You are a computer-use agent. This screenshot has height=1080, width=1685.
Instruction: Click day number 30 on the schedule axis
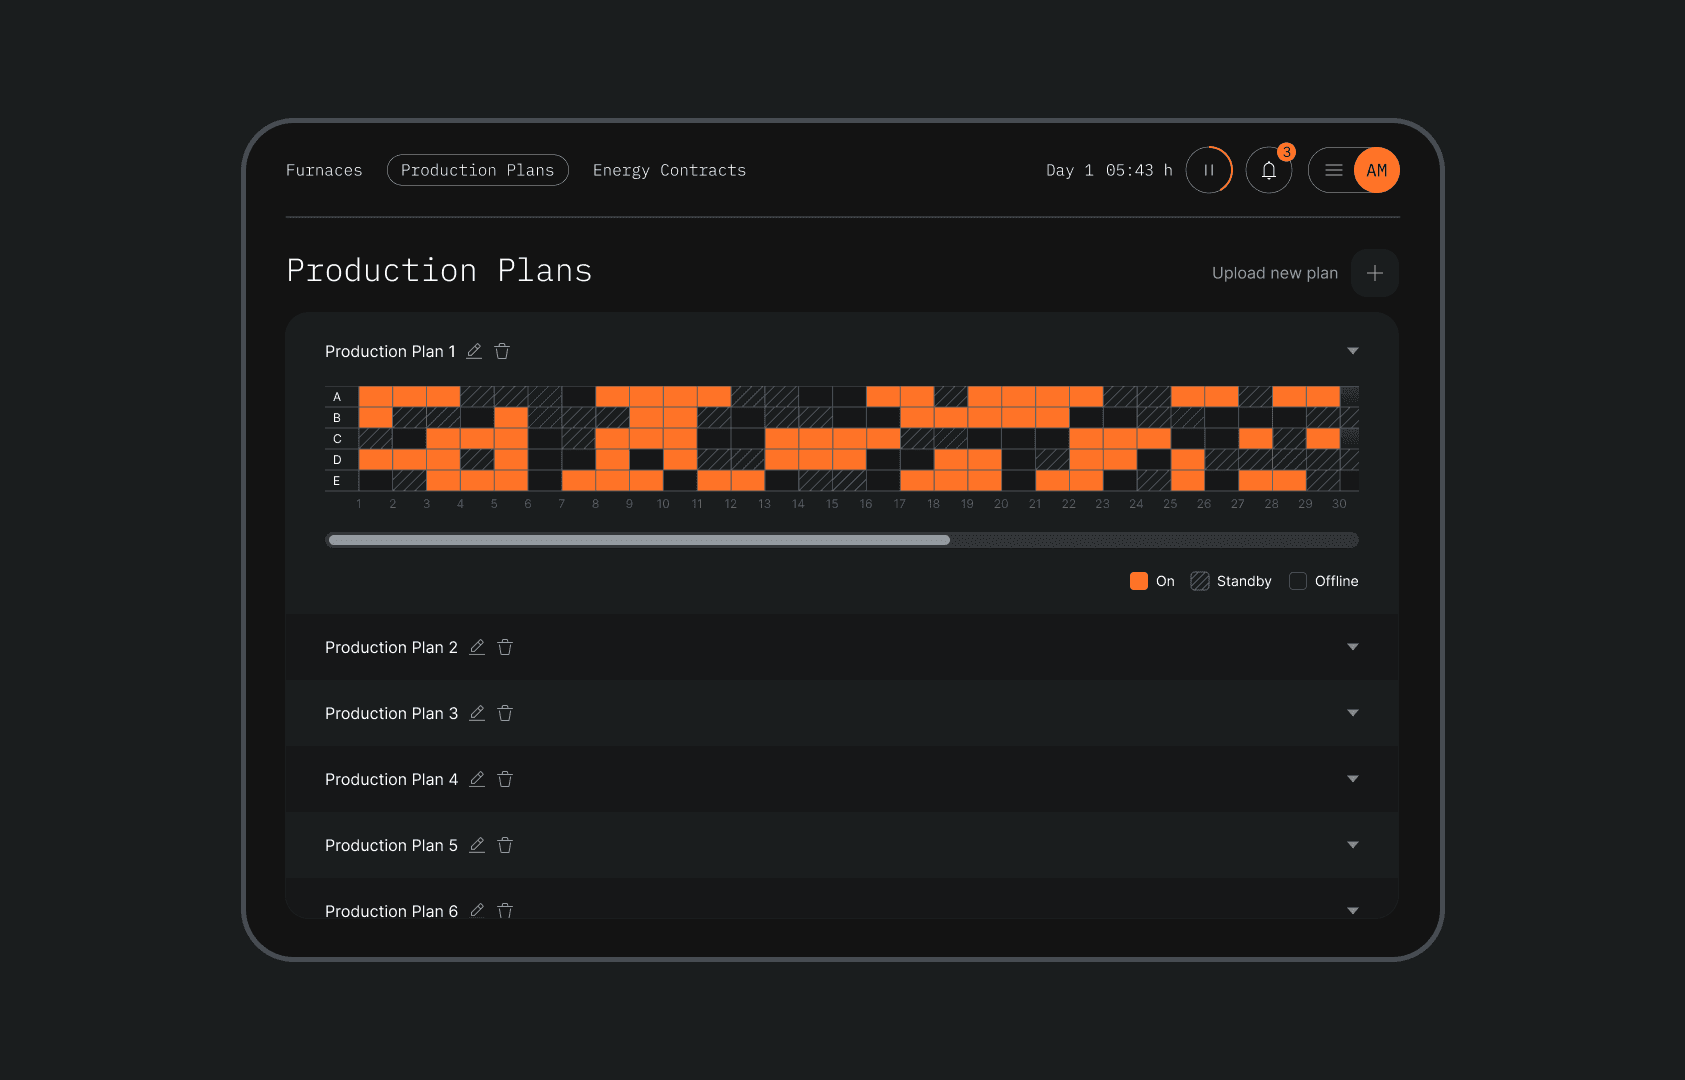coord(1339,504)
